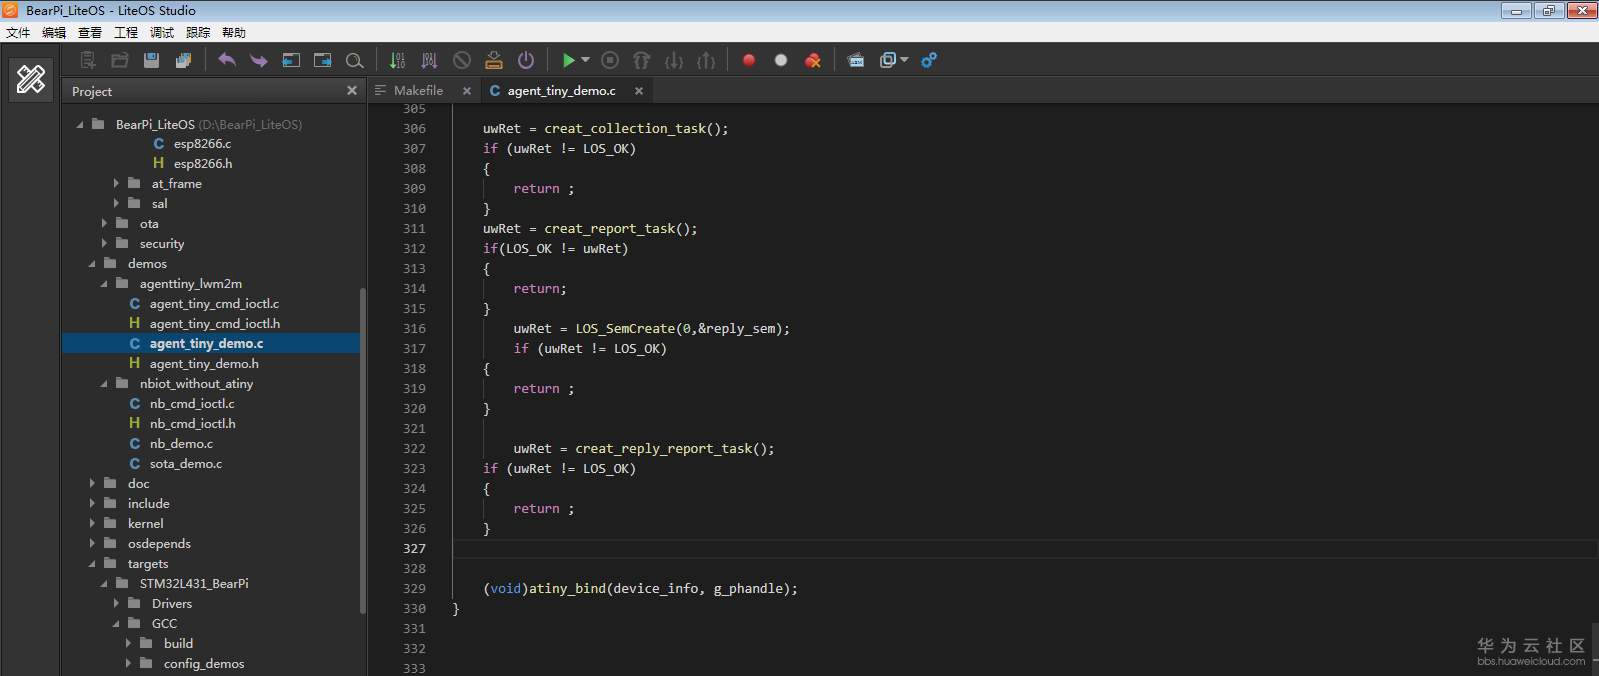Open the 编辑 (Edit) menu
This screenshot has height=676, width=1599.
pos(54,32)
